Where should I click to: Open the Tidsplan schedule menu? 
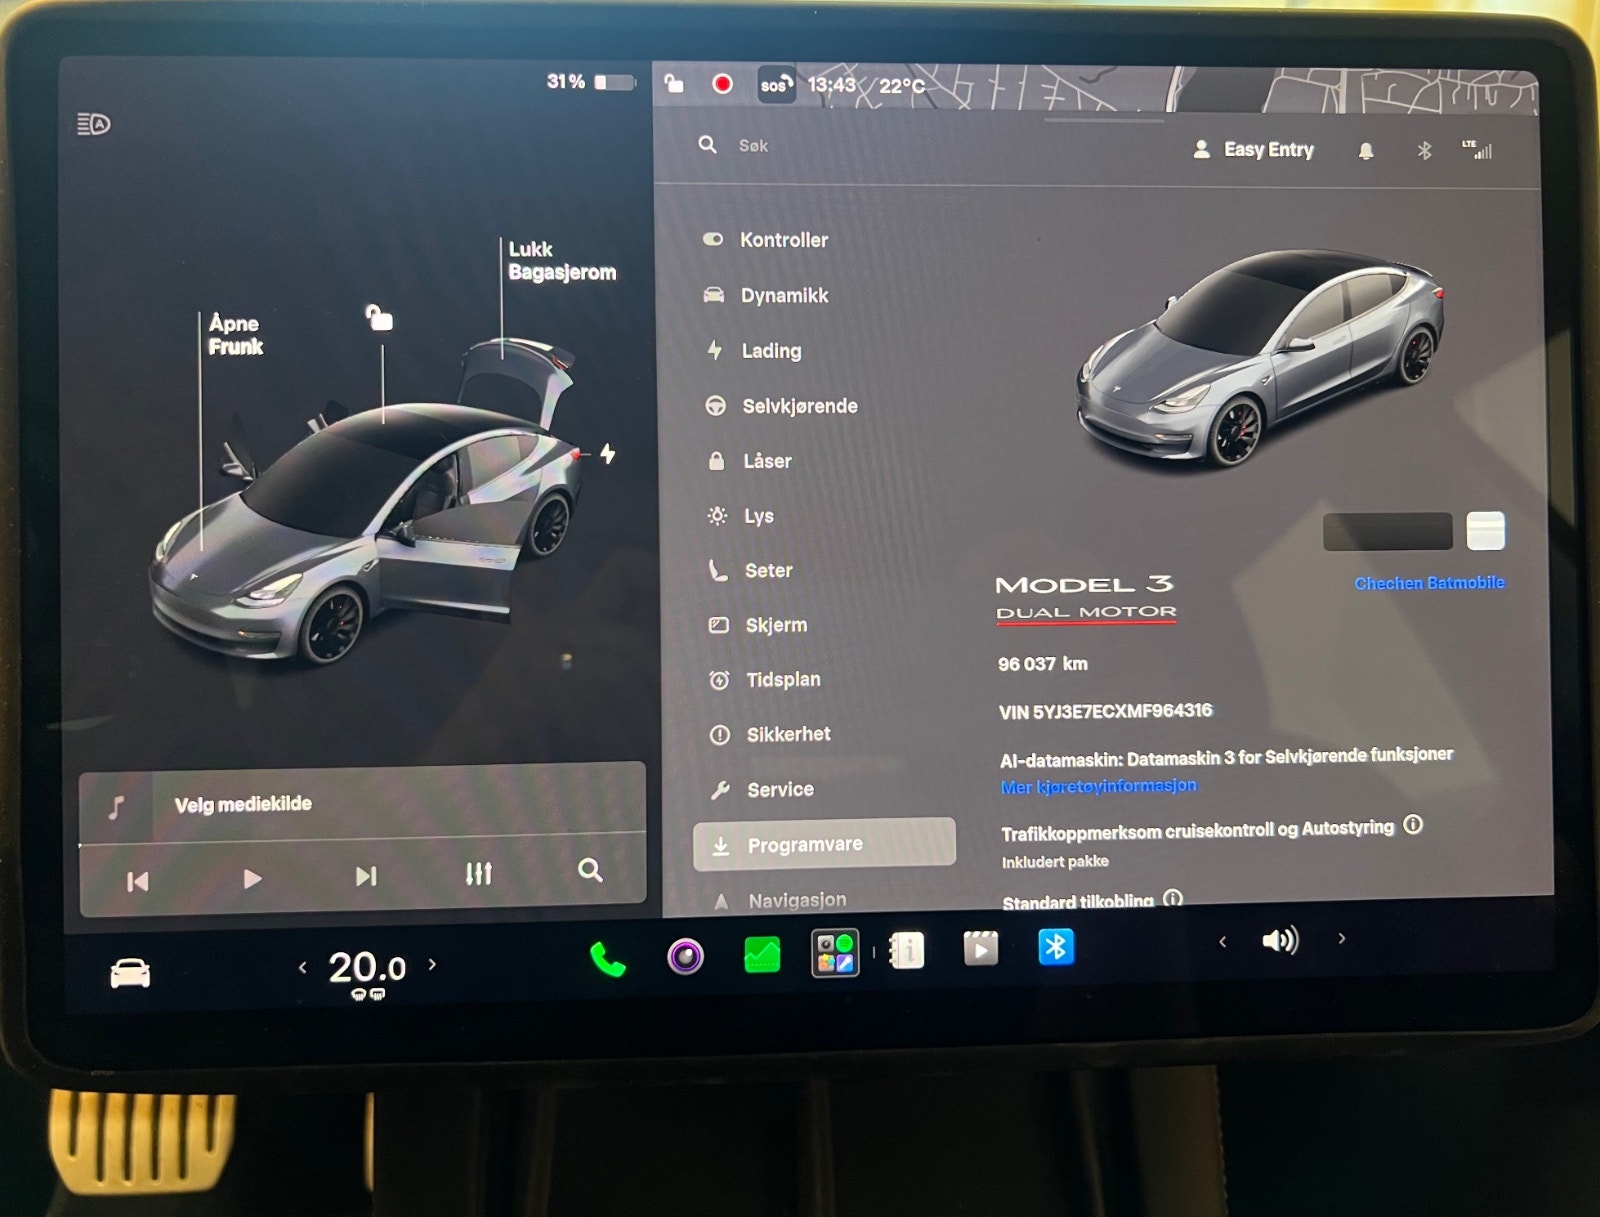765,680
